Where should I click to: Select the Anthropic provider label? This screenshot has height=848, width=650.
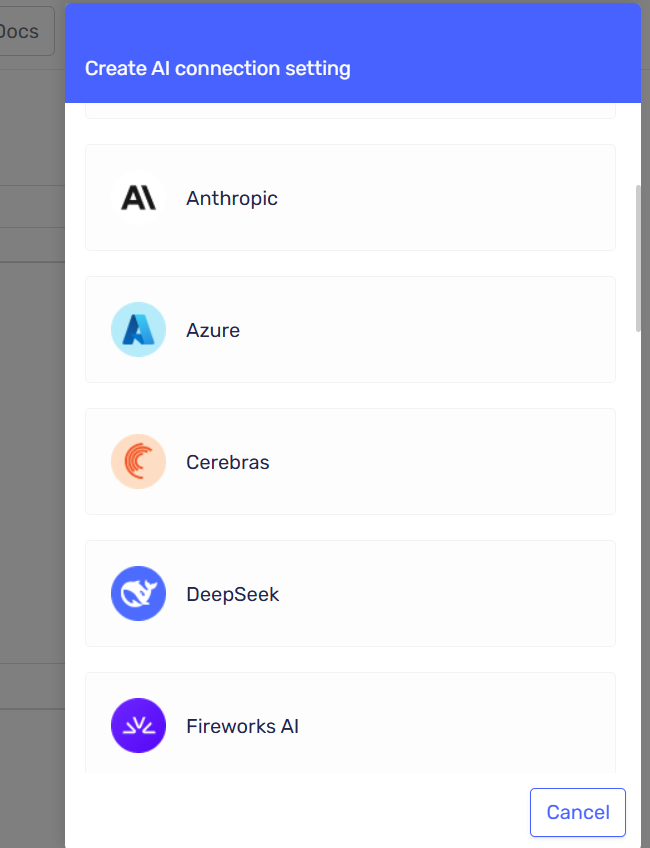pos(232,198)
